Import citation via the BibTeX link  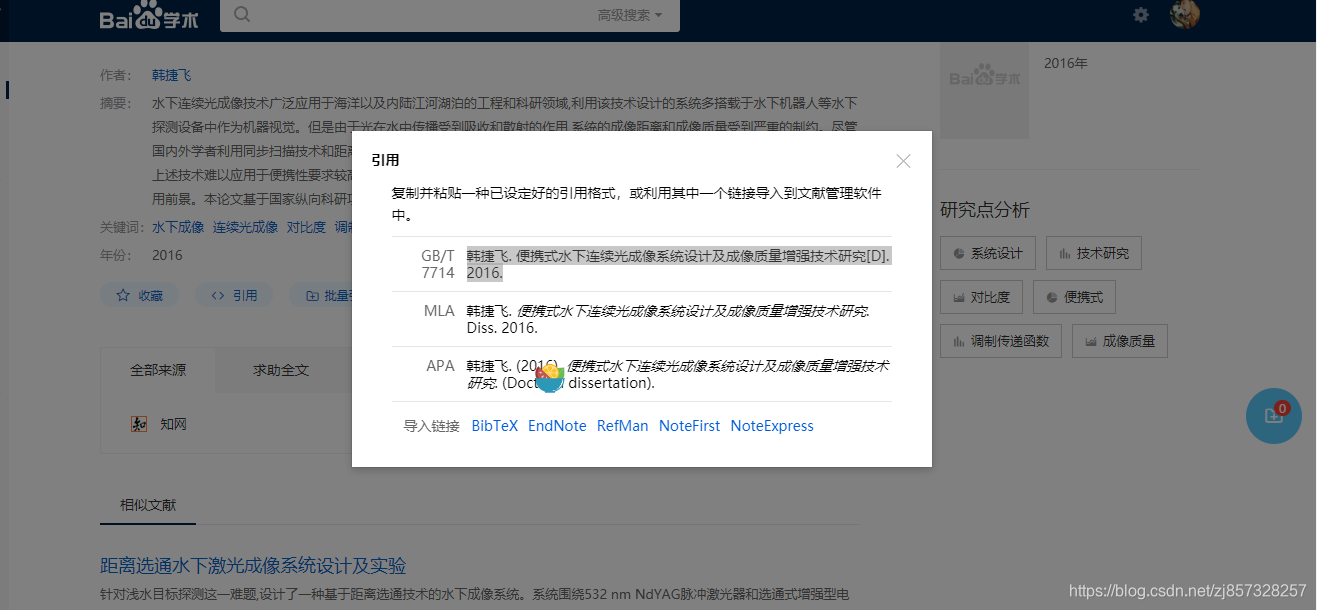pos(494,425)
